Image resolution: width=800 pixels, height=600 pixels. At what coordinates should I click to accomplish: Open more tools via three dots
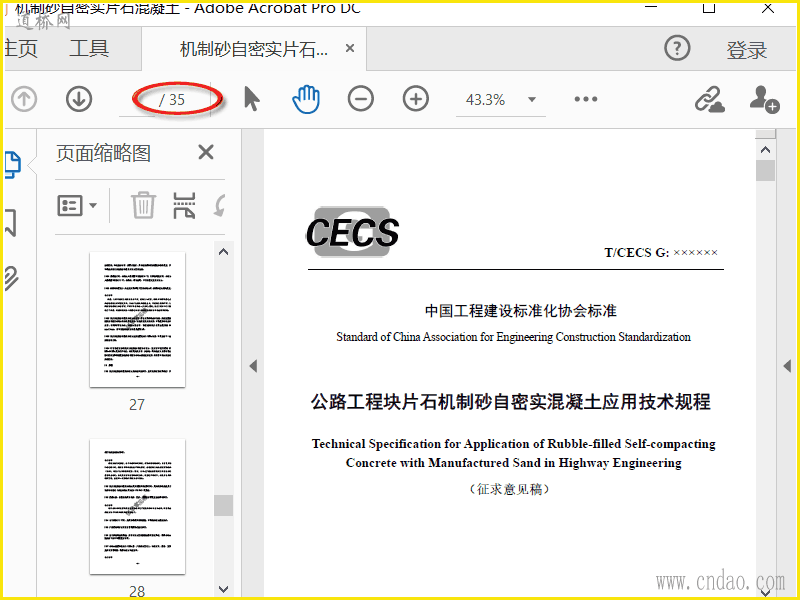pos(586,99)
